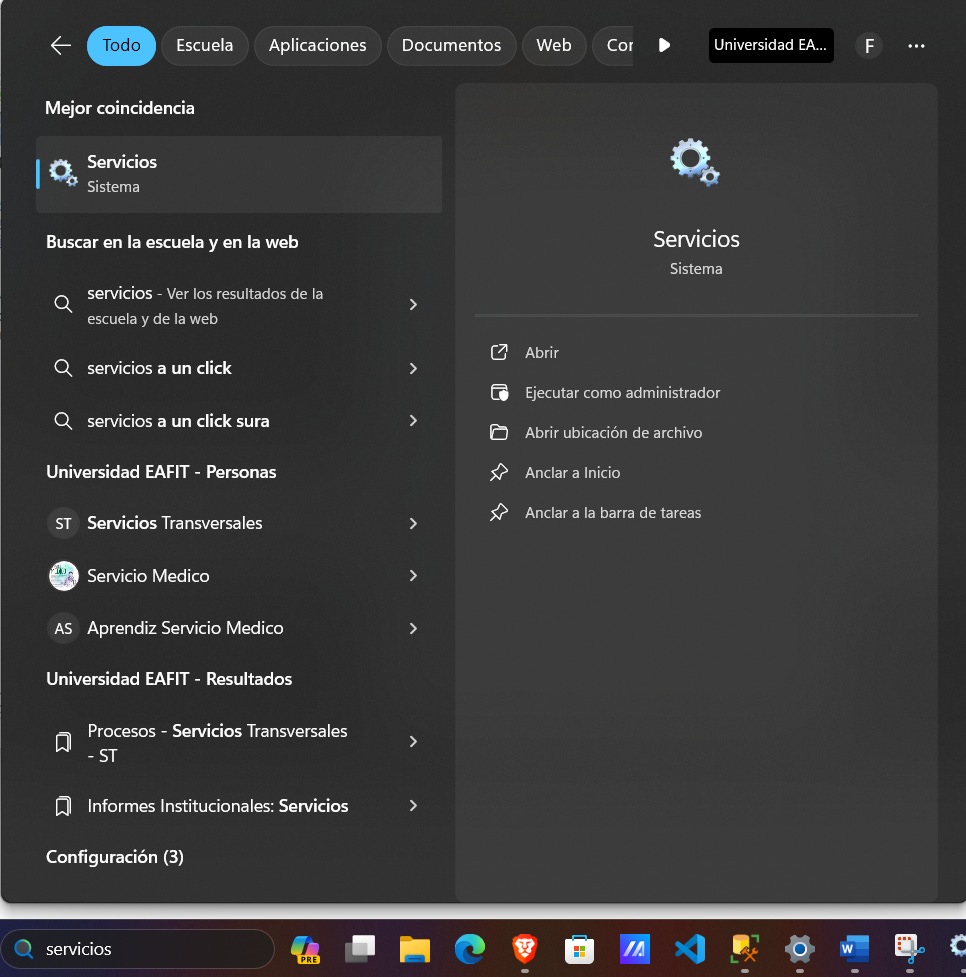Open the database tools app in taskbar
The width and height of the screenshot is (966, 977).
745,949
